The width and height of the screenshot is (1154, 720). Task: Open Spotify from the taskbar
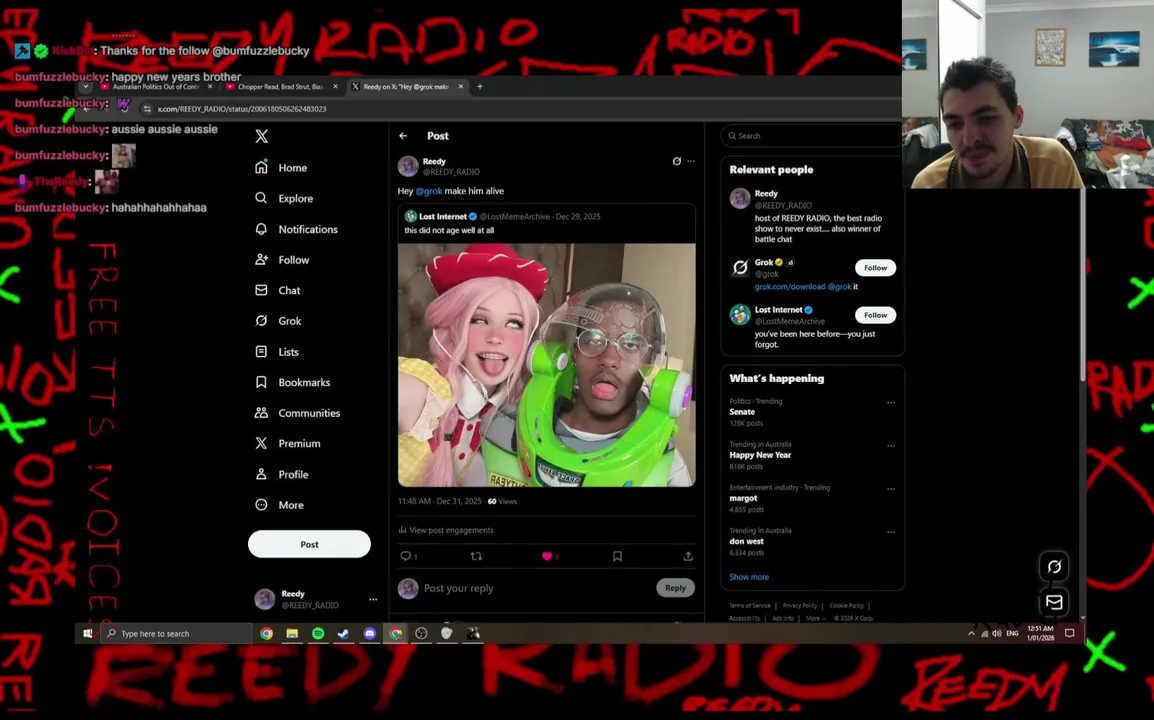click(318, 633)
